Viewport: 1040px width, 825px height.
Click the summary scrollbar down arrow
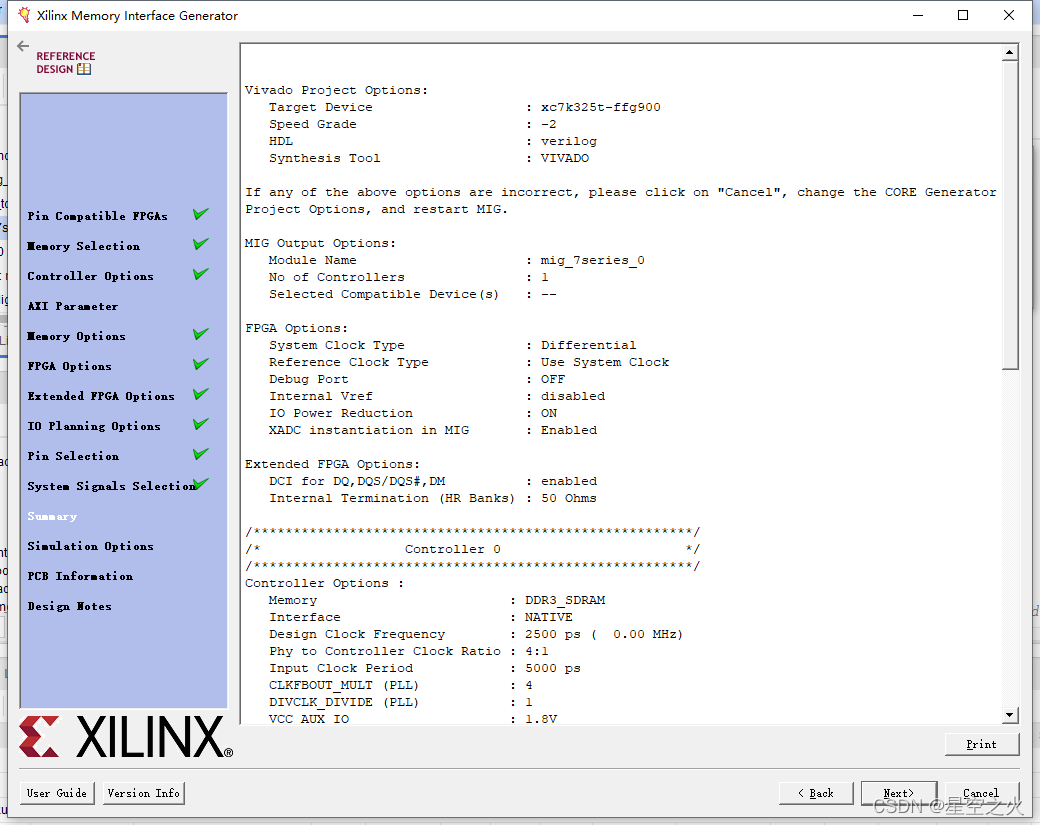tap(1009, 715)
